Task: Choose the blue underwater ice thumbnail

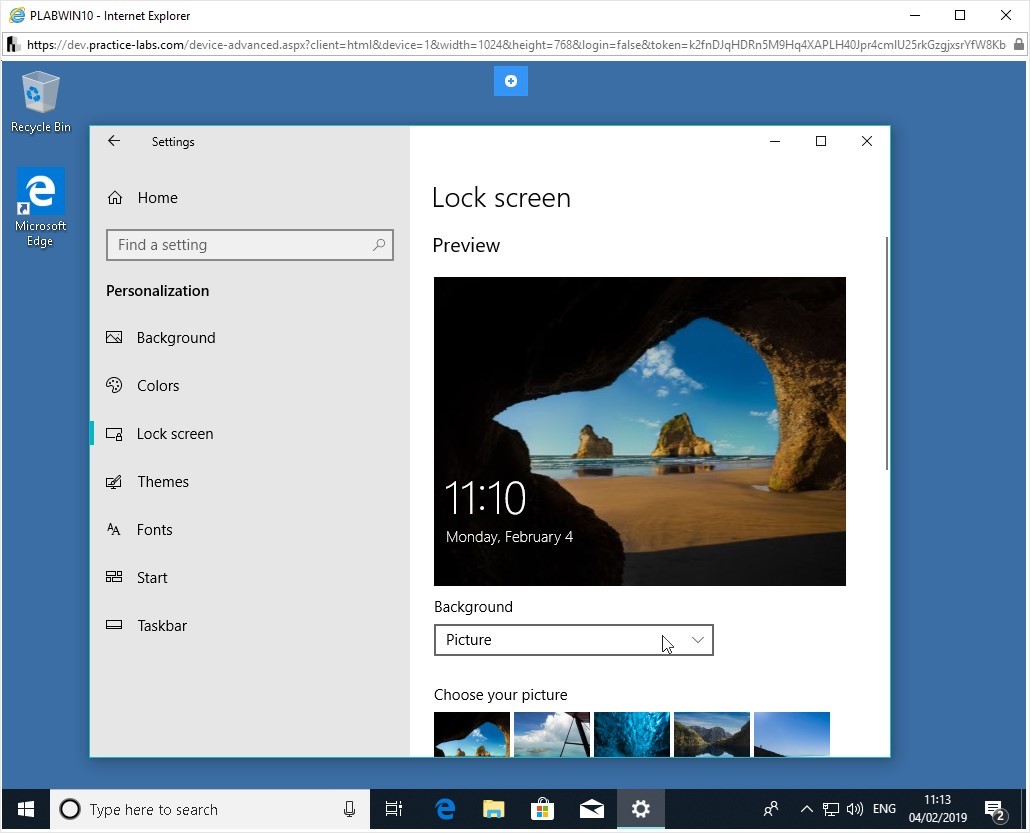Action: (632, 734)
